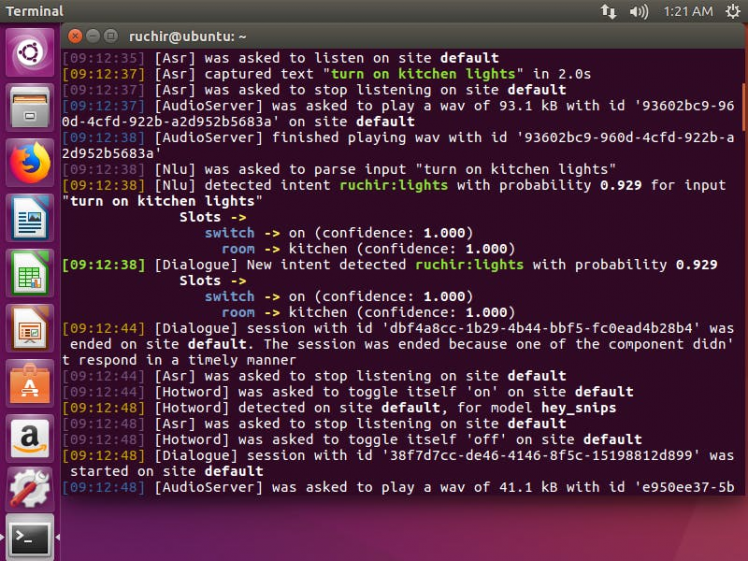Click 'captured text' in Asr line
This screenshot has height=561, width=748.
tap(259, 74)
